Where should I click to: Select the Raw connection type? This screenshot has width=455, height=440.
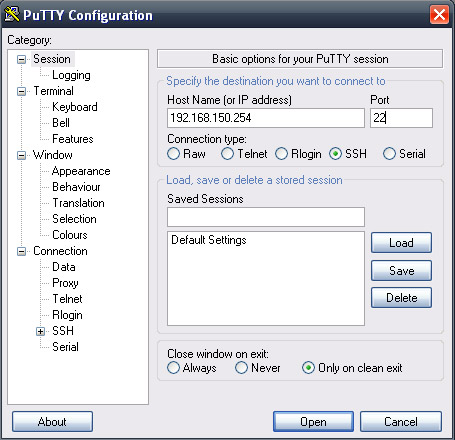(173, 154)
